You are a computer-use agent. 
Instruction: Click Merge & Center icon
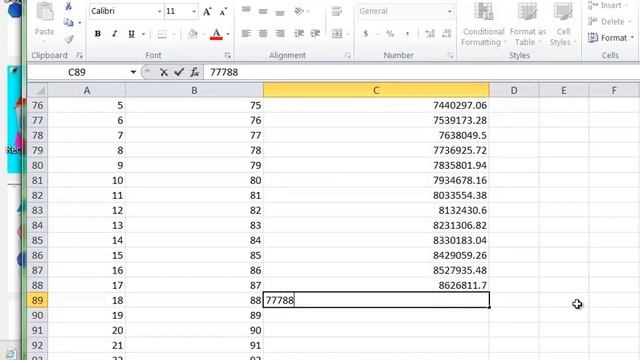[x=337, y=34]
